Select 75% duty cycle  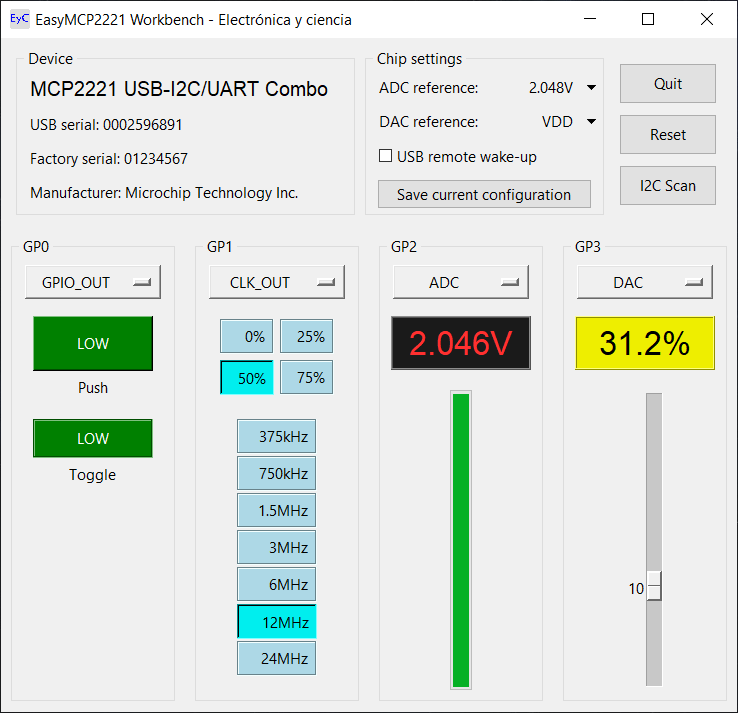point(306,377)
